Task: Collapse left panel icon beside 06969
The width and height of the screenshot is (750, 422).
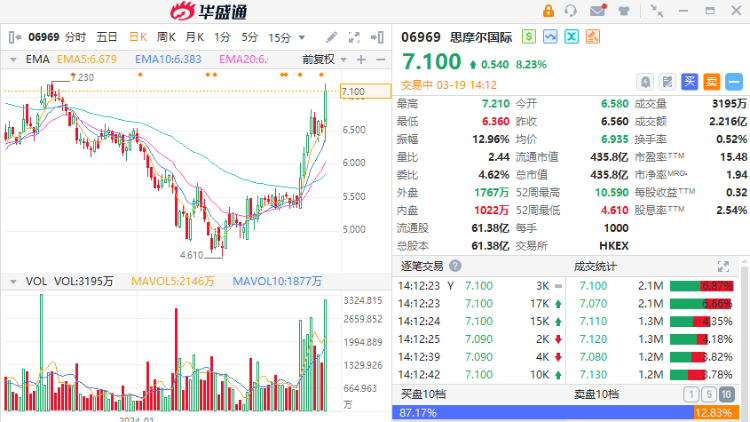Action: [x=15, y=37]
